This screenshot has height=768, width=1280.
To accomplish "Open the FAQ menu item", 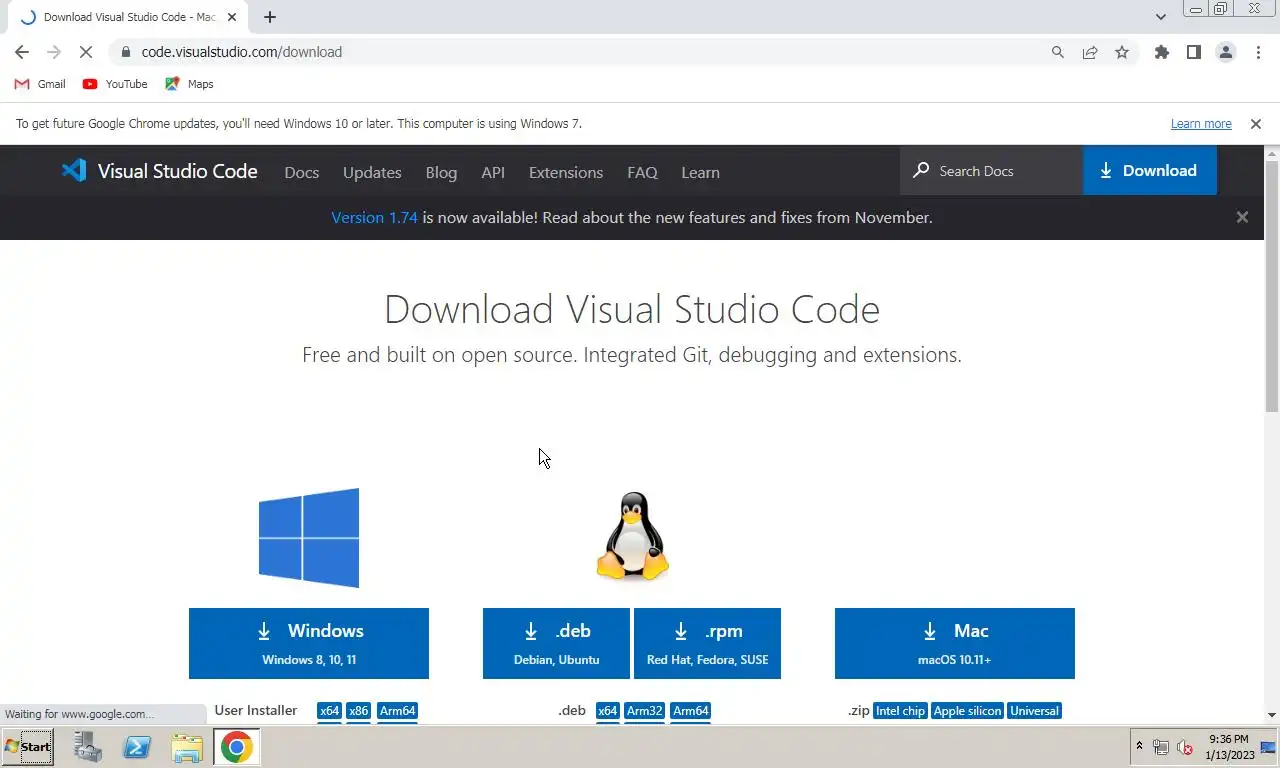I will pos(642,172).
